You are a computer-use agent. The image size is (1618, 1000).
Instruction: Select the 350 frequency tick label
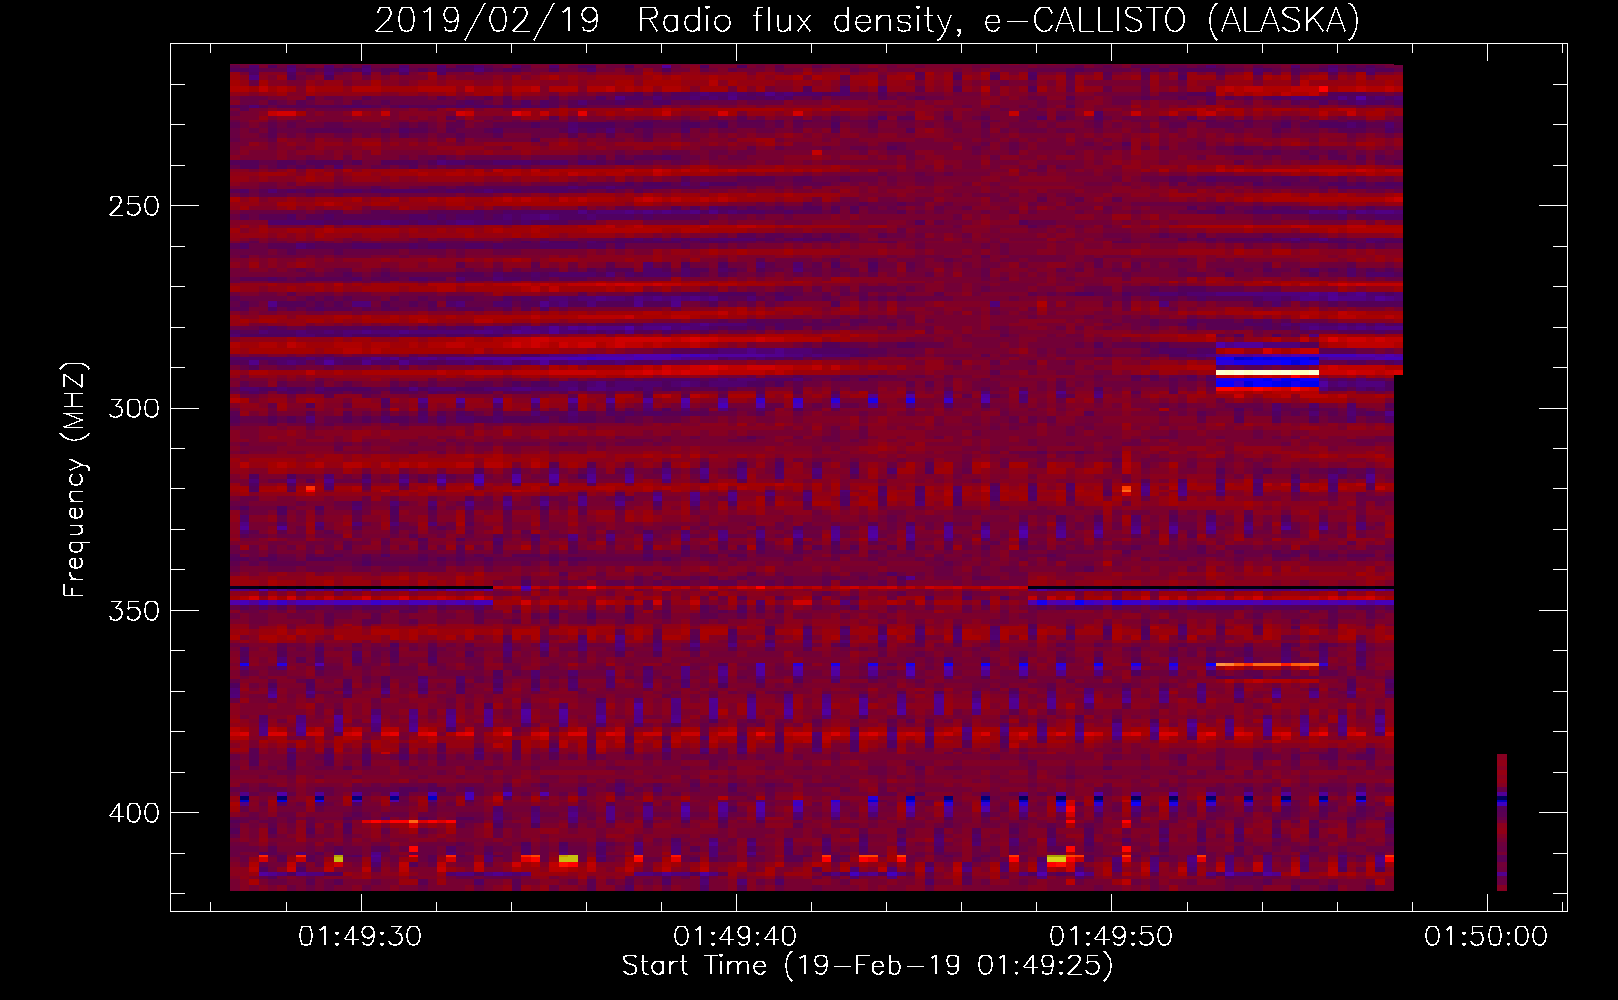(134, 611)
